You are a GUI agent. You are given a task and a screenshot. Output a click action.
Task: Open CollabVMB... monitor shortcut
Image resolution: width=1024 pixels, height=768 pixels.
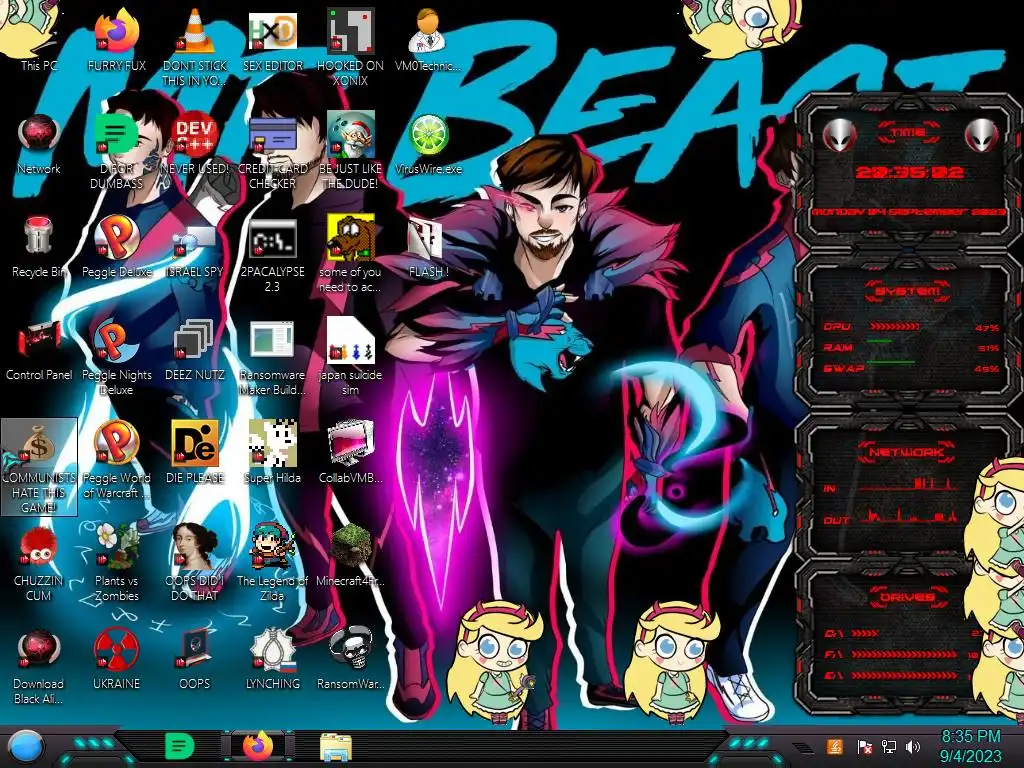point(351,444)
